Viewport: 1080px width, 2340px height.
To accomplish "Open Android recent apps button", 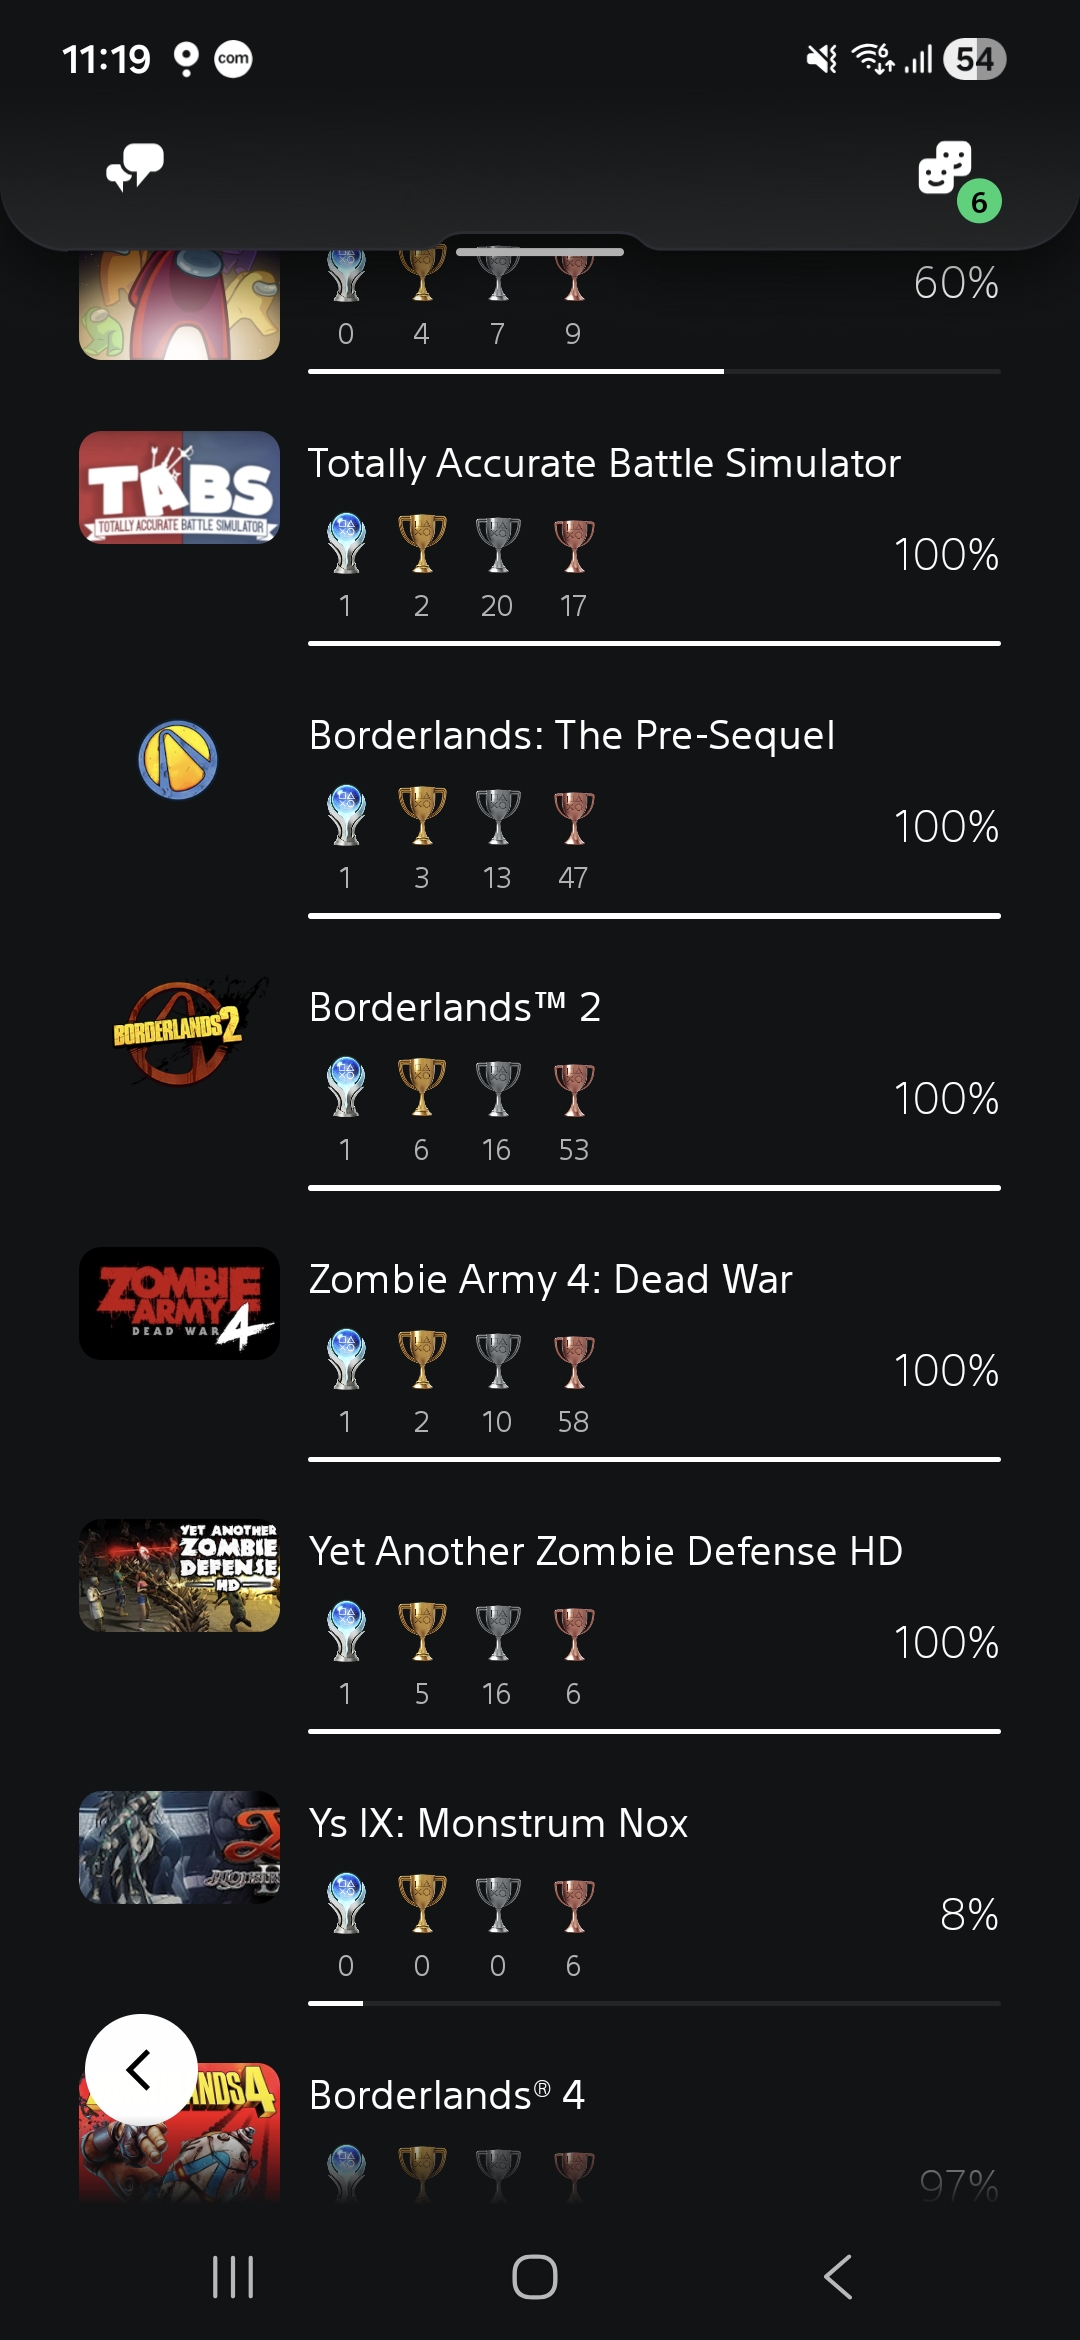I will click(233, 2277).
